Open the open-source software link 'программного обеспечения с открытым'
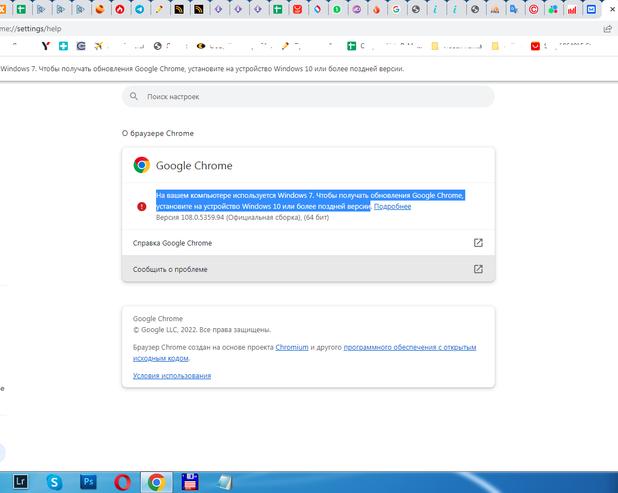618x493 pixels. tap(410, 347)
